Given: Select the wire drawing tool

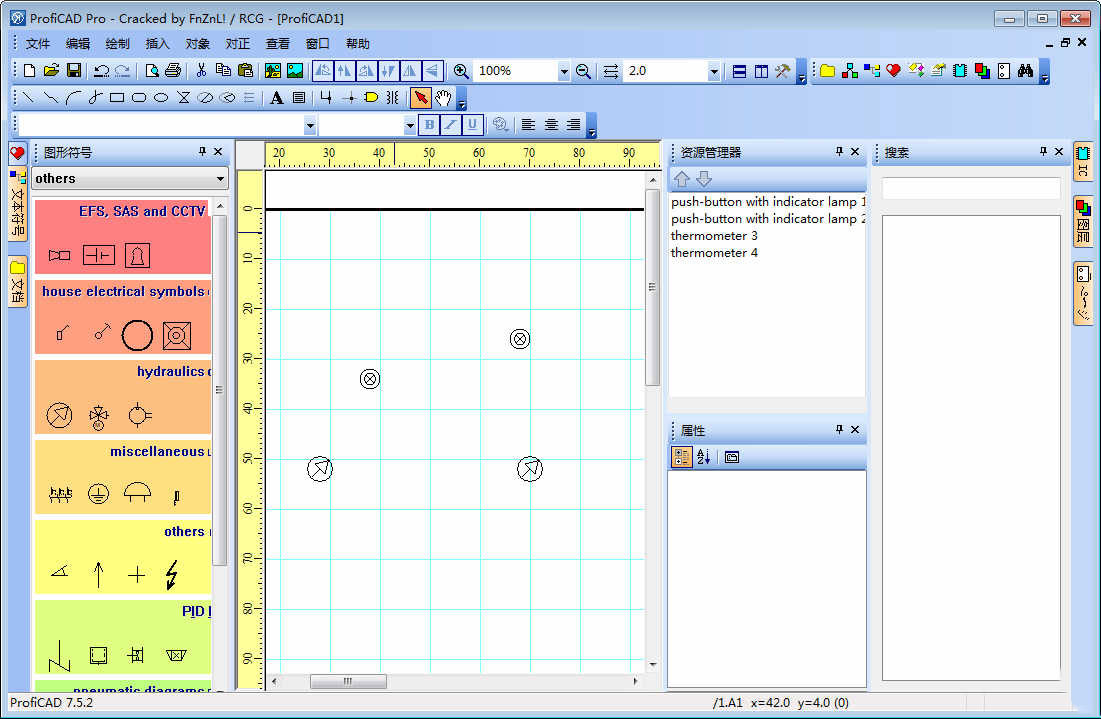Looking at the screenshot, I should point(326,98).
